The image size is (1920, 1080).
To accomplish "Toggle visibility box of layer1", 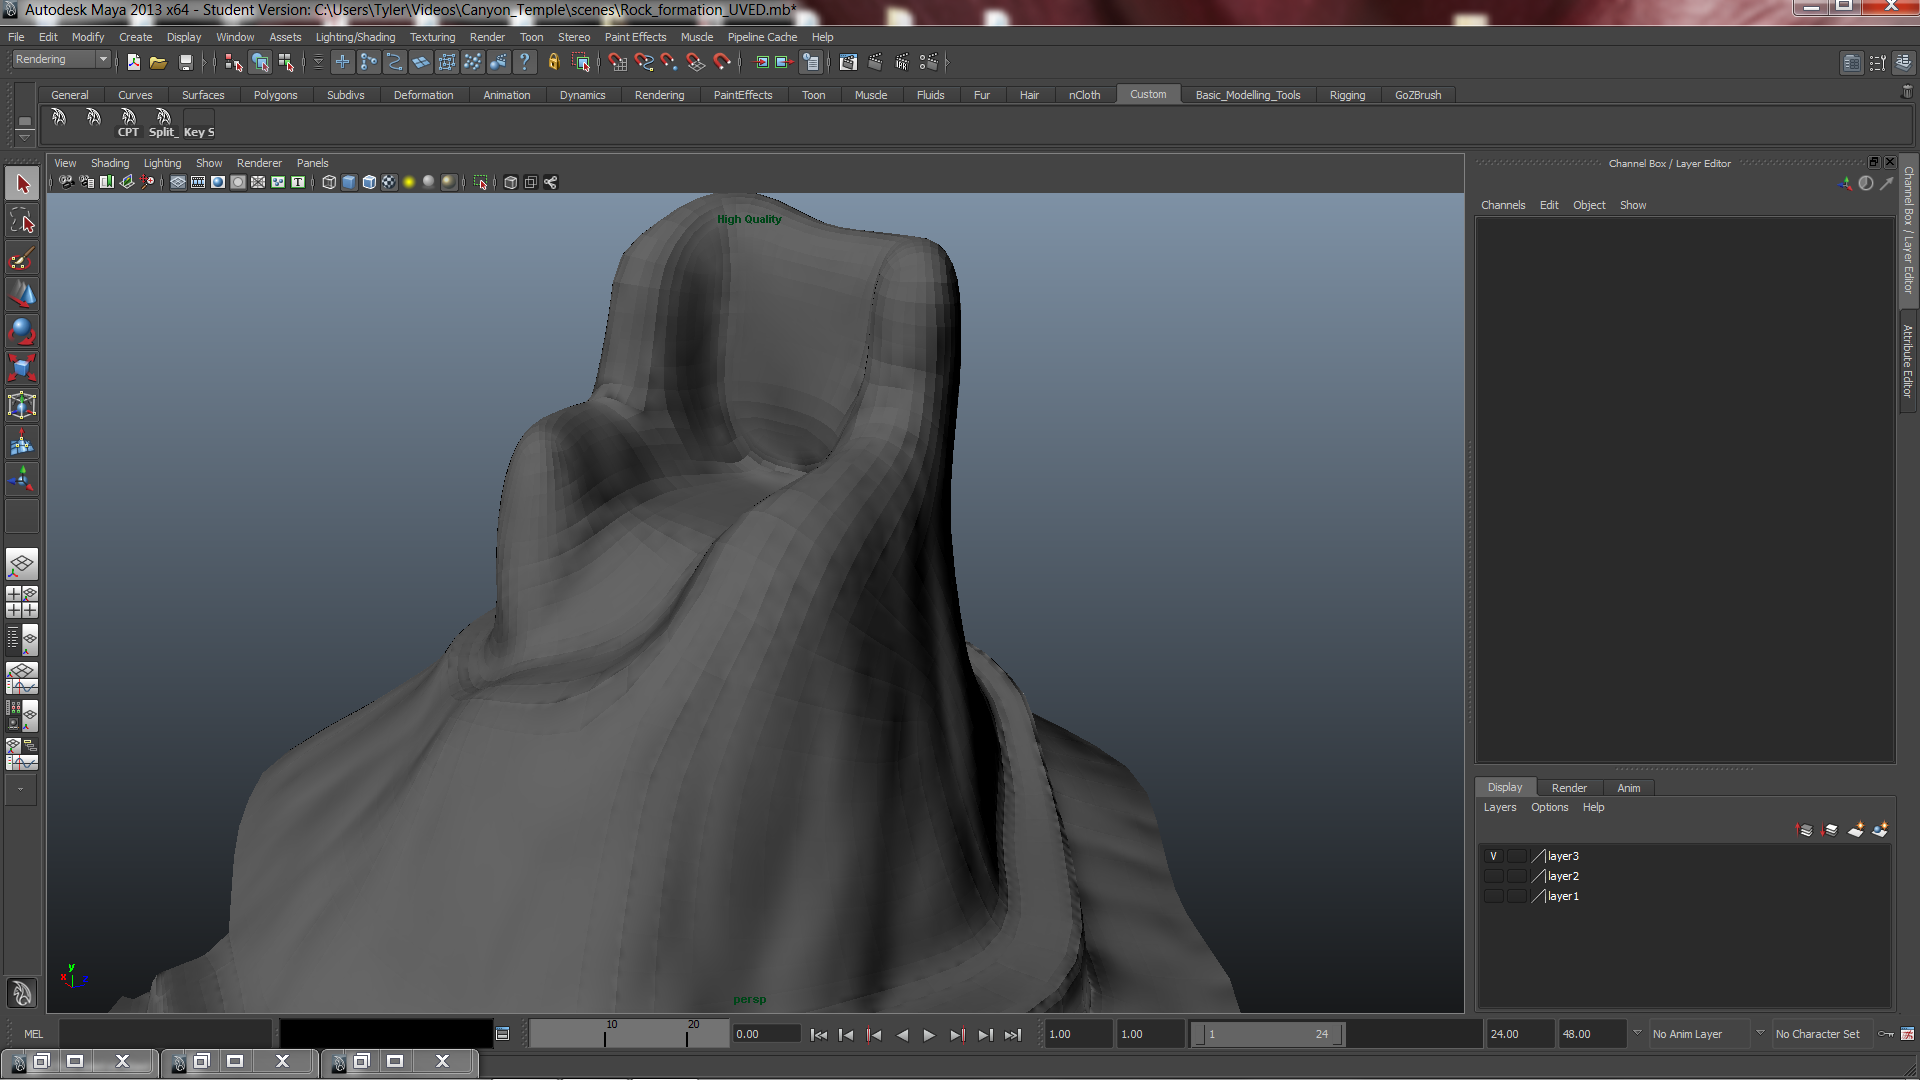I will (x=1494, y=896).
